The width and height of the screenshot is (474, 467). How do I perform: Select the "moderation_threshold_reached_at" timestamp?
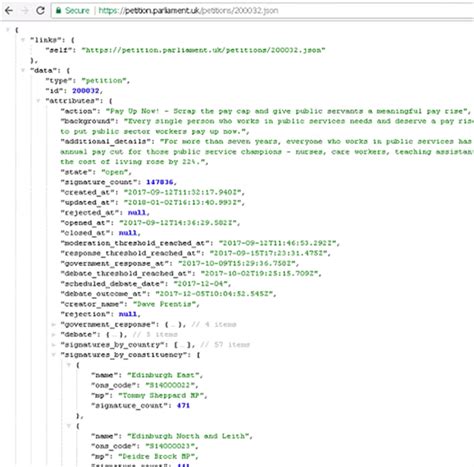point(278,243)
